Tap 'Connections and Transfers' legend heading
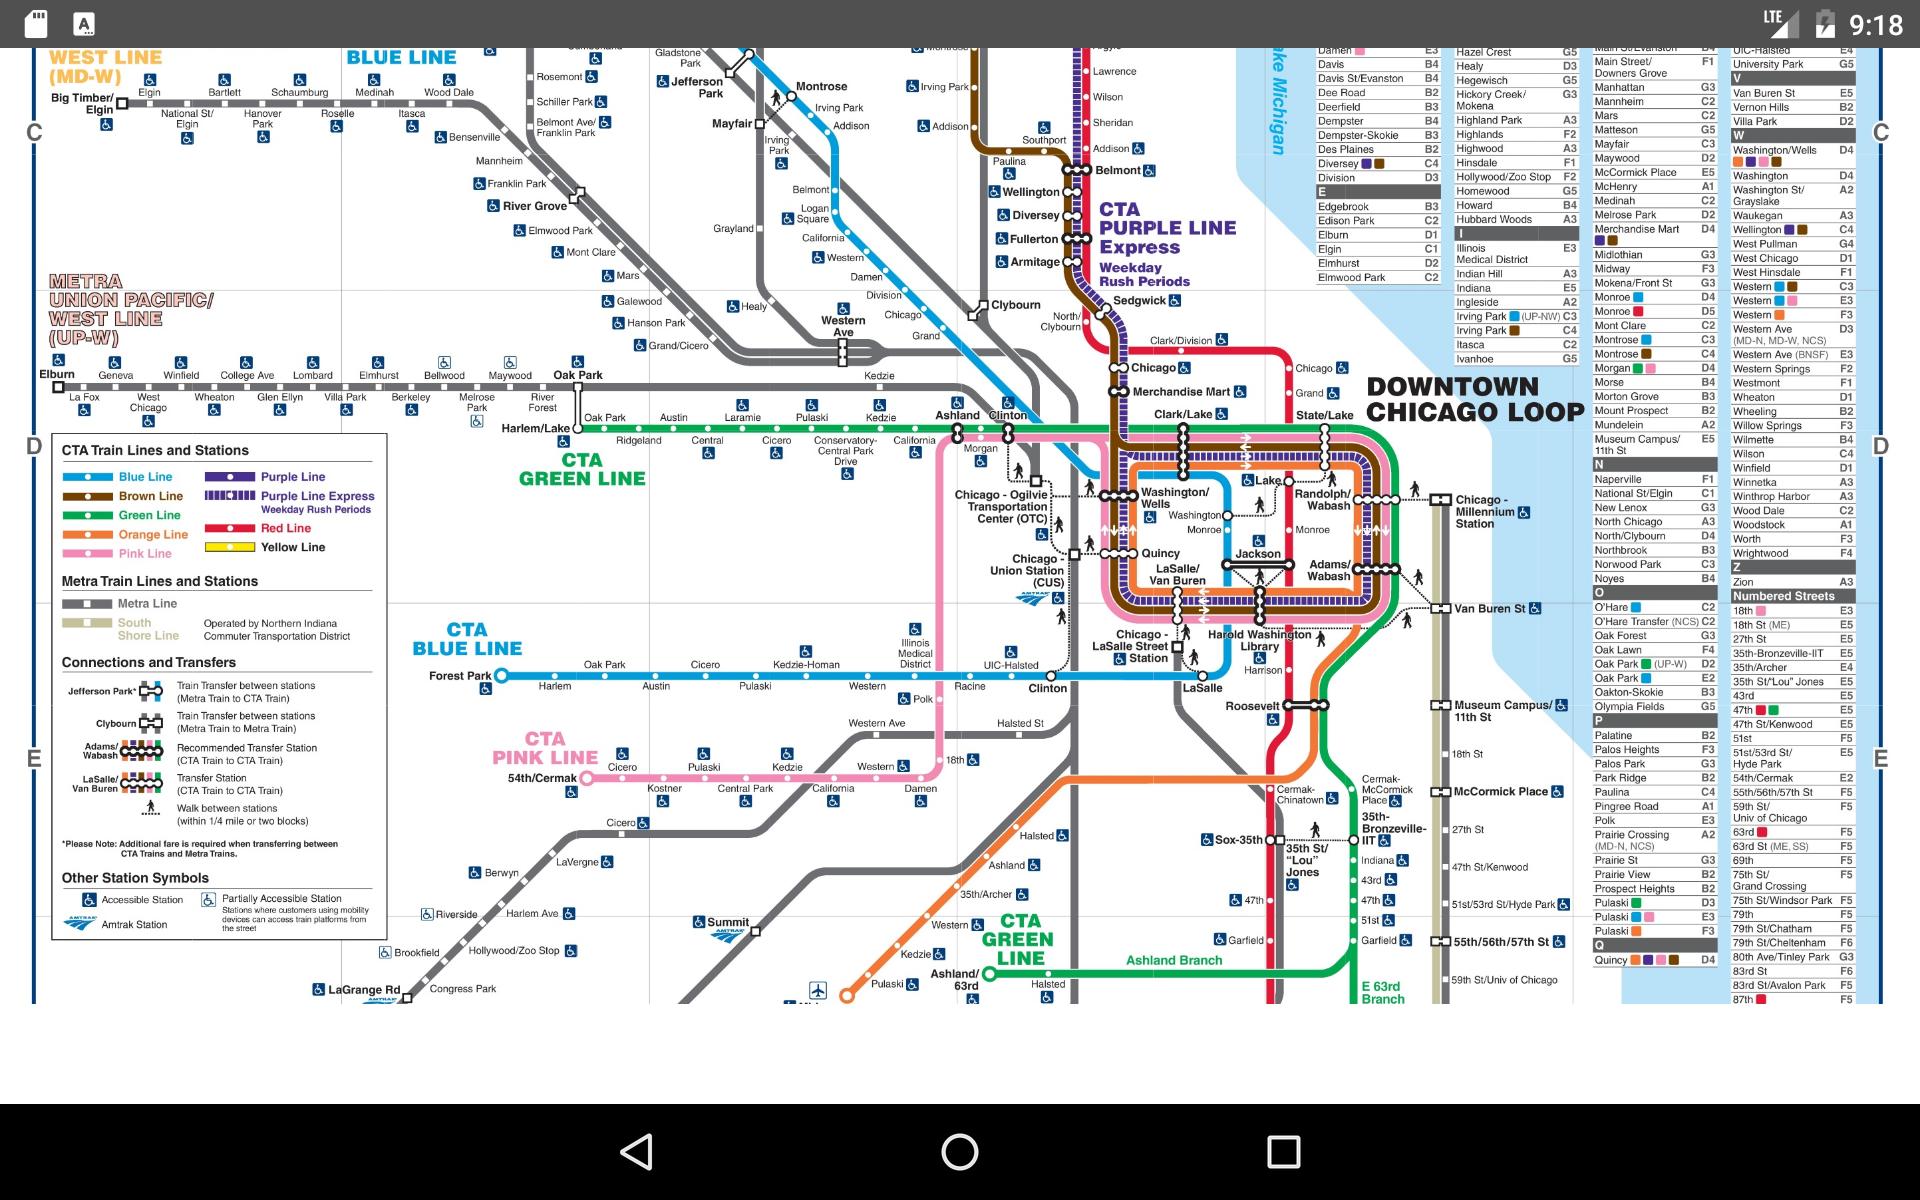Image resolution: width=1920 pixels, height=1200 pixels. (x=149, y=663)
